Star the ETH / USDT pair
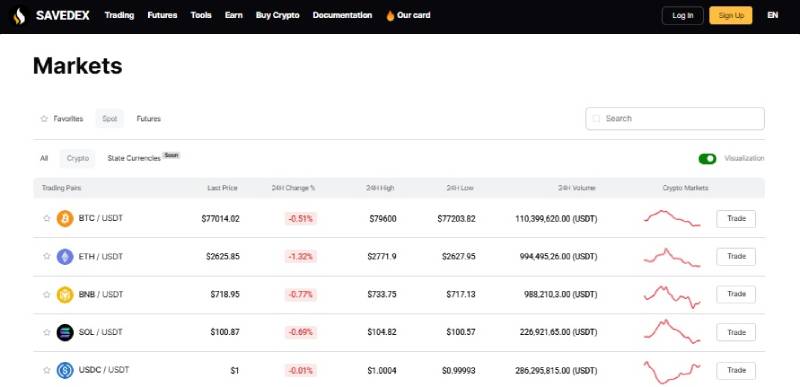 (46, 256)
